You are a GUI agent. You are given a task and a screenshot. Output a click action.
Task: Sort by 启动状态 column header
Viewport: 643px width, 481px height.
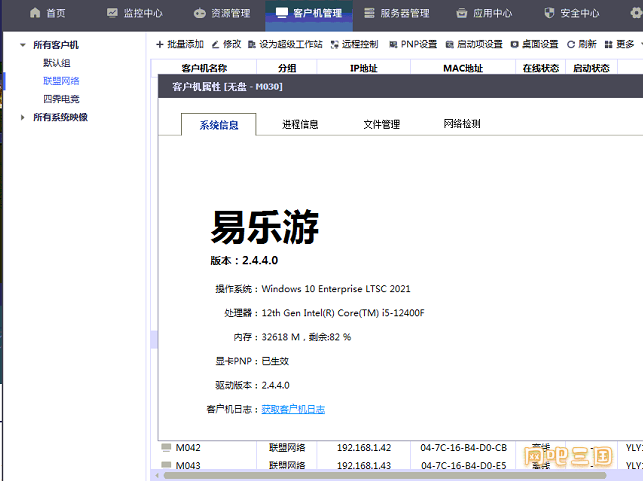[591, 68]
